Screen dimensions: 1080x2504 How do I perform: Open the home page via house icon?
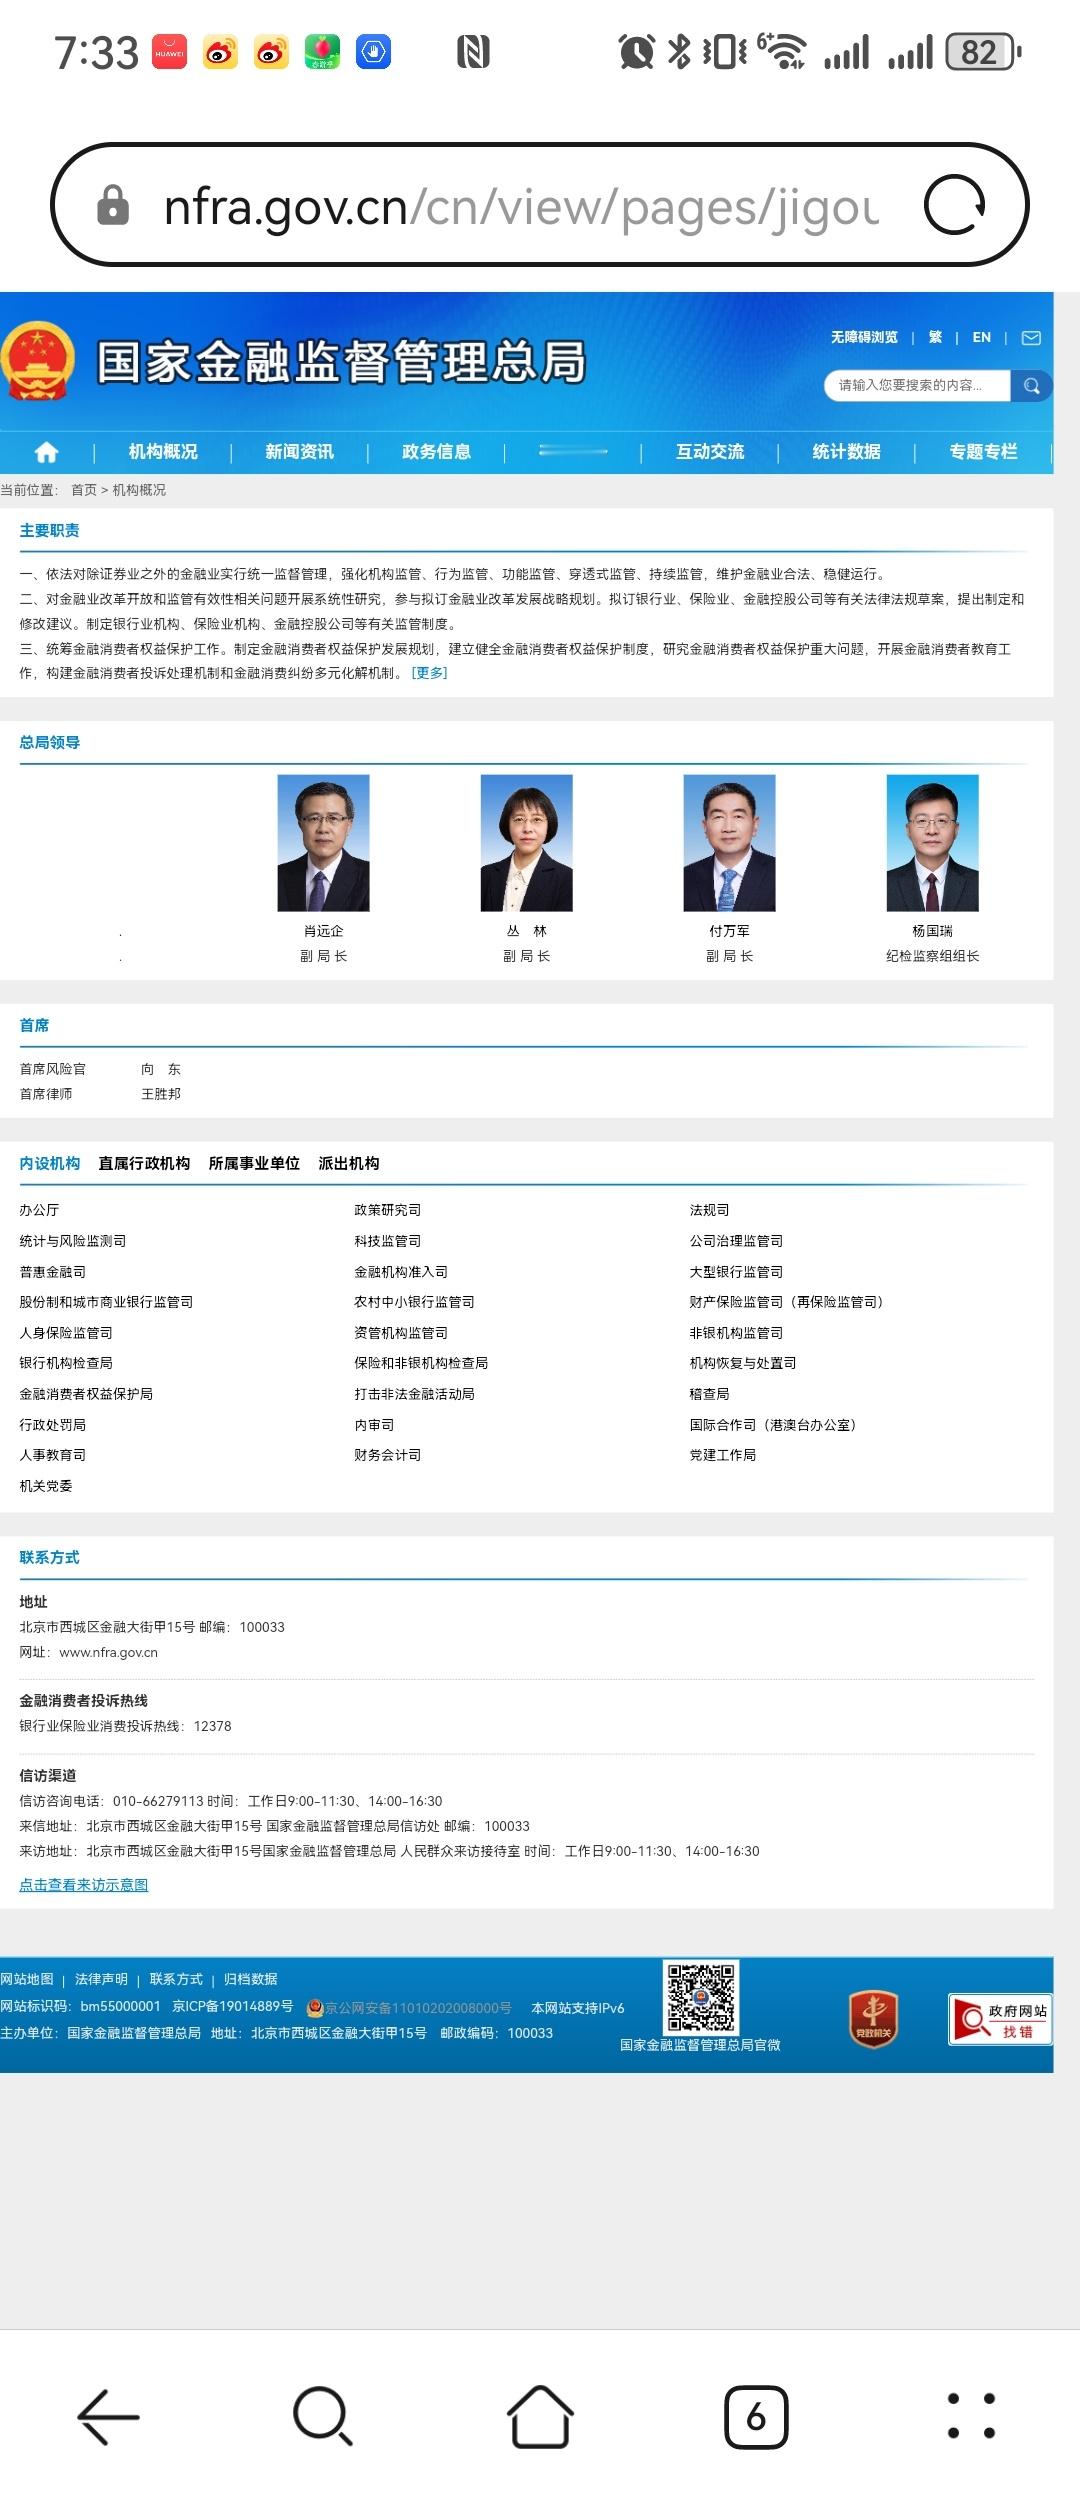(47, 452)
